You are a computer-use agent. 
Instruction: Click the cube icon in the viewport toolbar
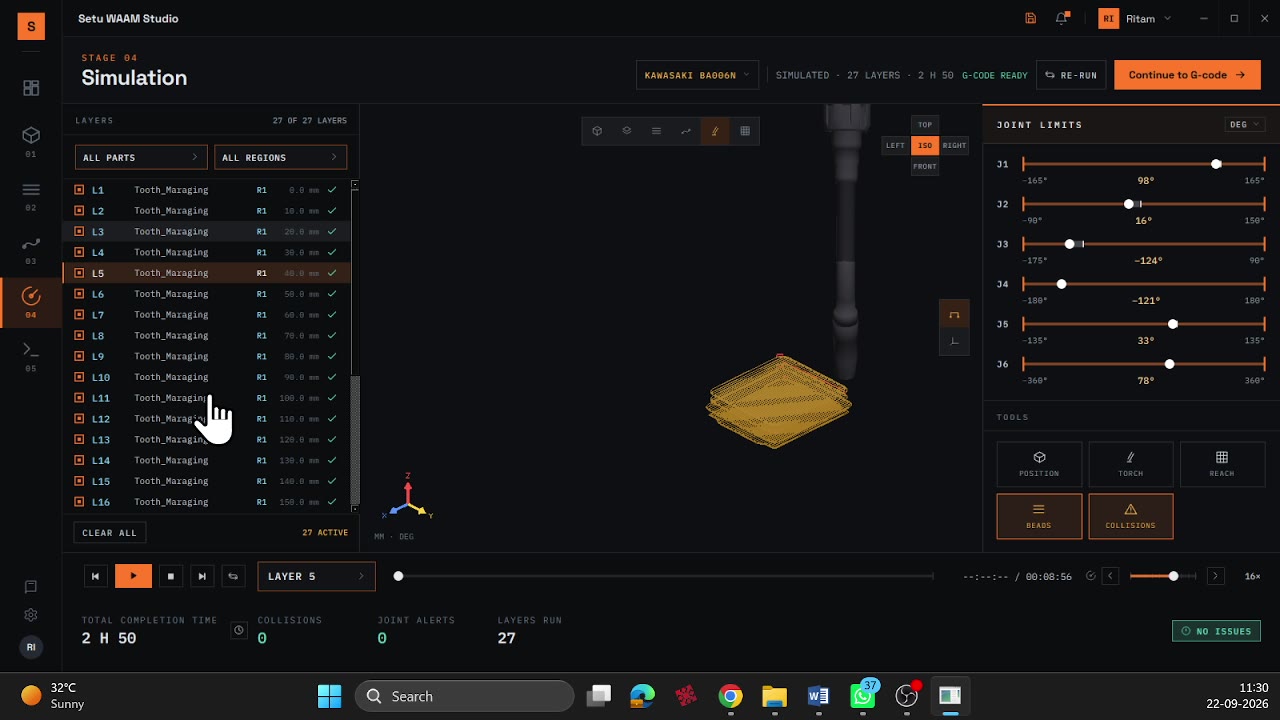pos(597,131)
